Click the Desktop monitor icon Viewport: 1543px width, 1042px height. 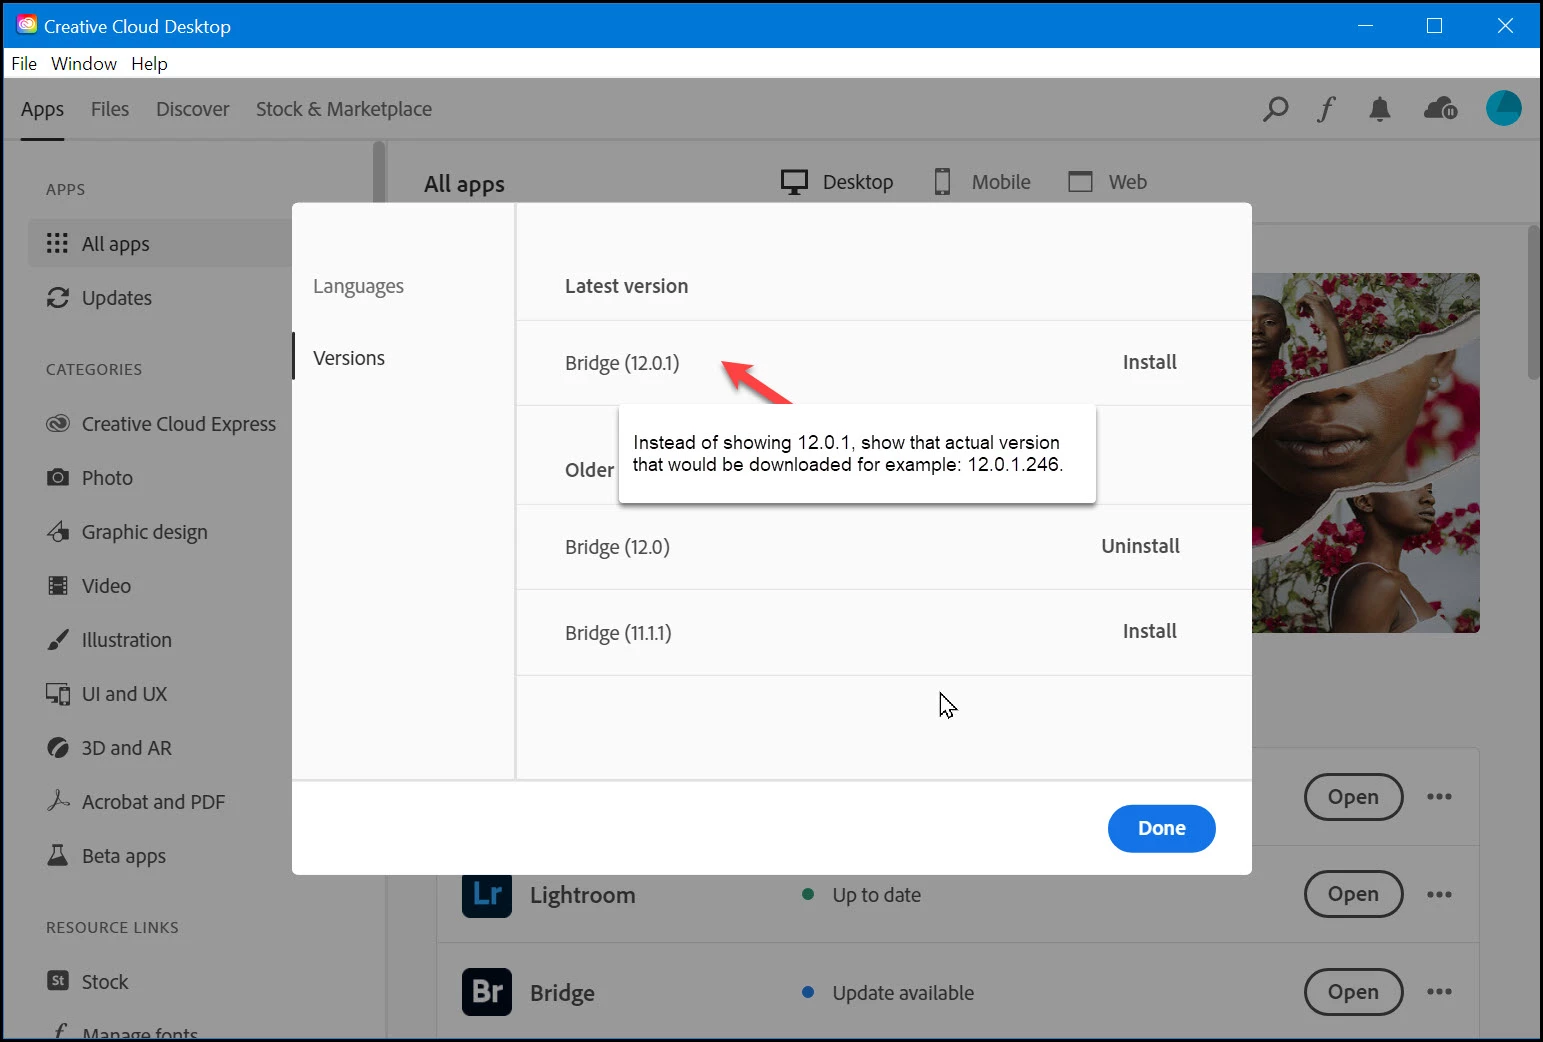point(794,182)
